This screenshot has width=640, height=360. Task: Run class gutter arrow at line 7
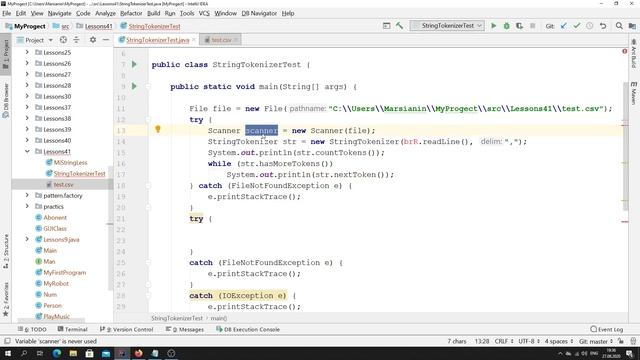pyautogui.click(x=134, y=64)
